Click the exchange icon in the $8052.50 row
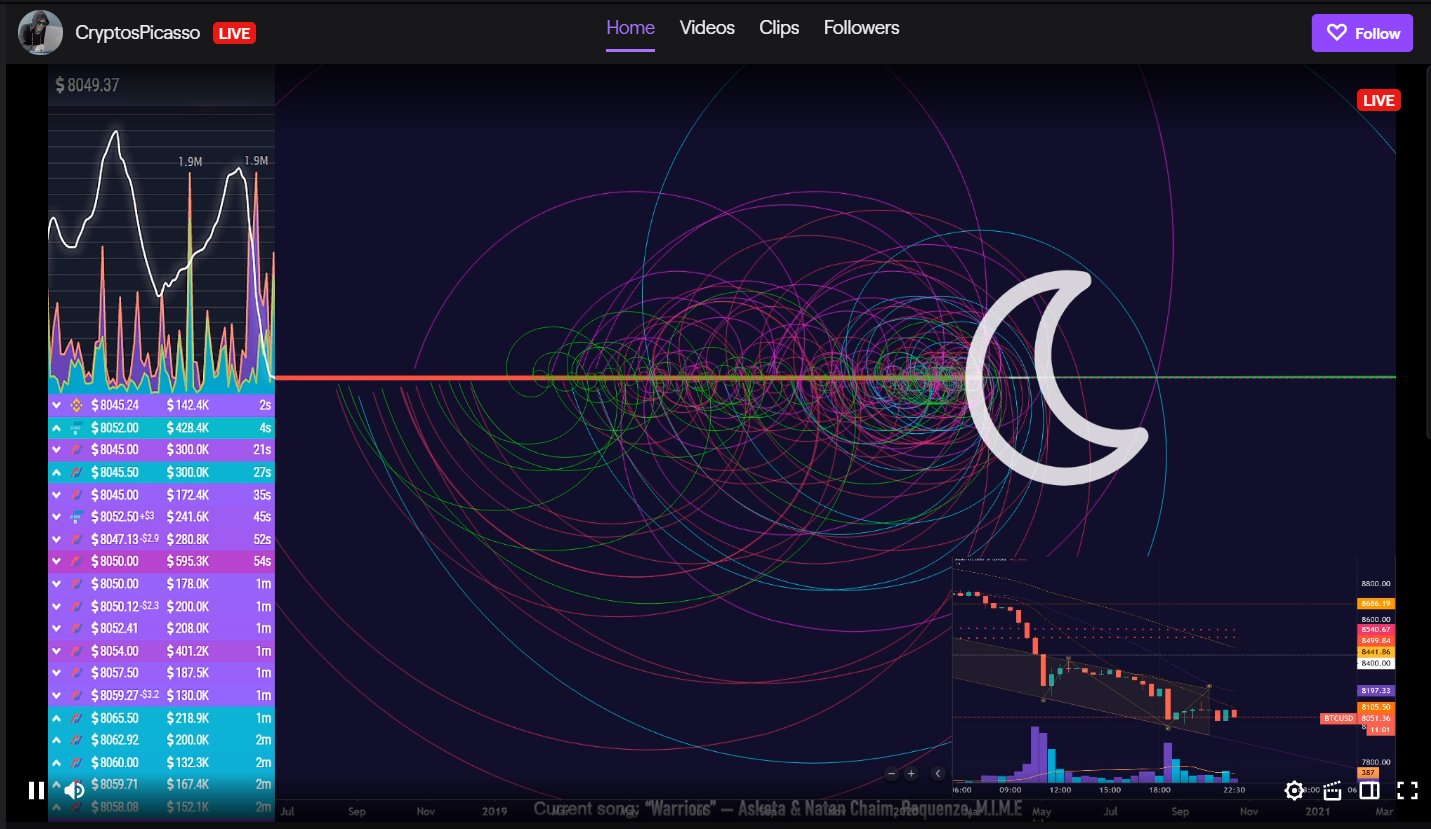The image size is (1431, 829). click(78, 517)
